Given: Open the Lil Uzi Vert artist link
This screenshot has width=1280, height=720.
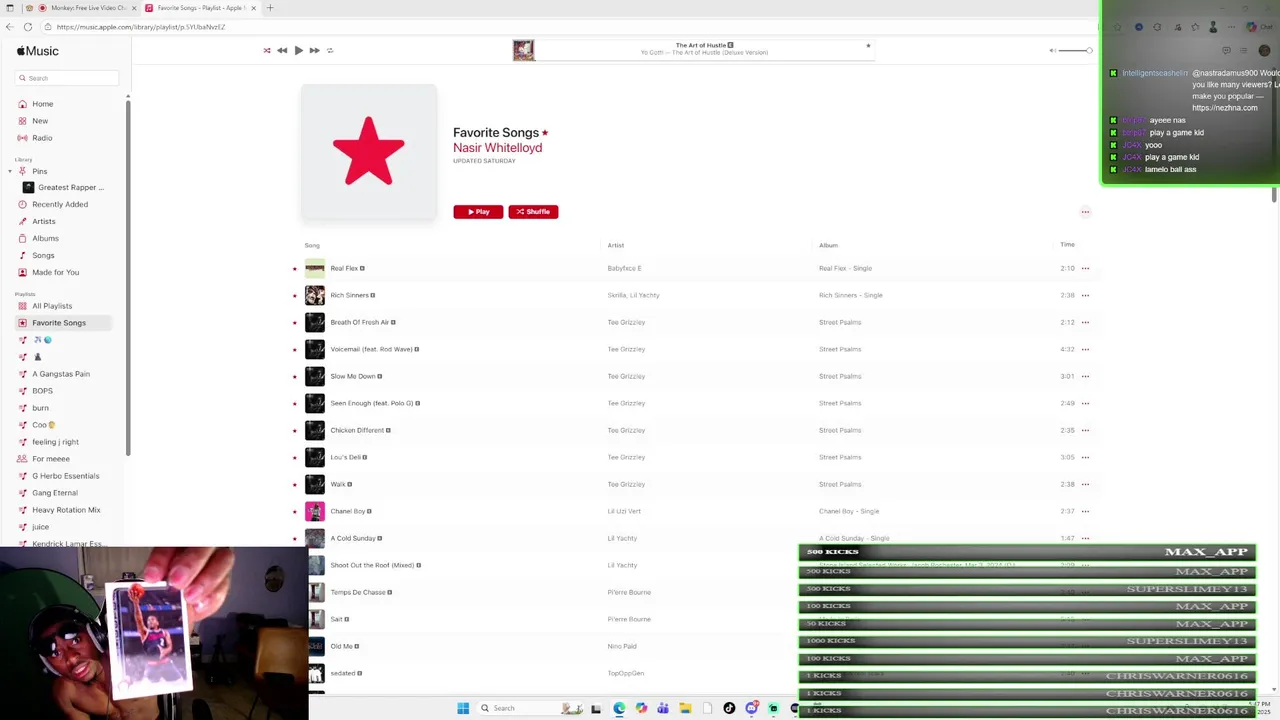Looking at the screenshot, I should (x=624, y=512).
